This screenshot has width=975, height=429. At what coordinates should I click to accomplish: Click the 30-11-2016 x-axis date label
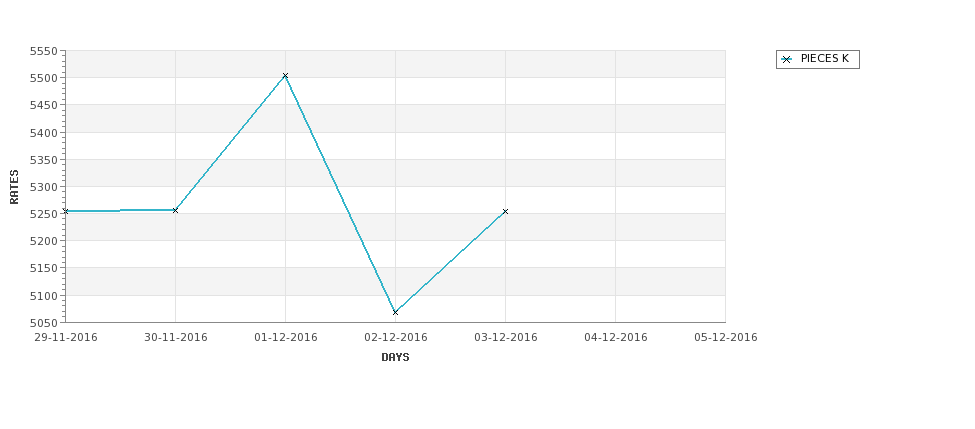coord(175,338)
